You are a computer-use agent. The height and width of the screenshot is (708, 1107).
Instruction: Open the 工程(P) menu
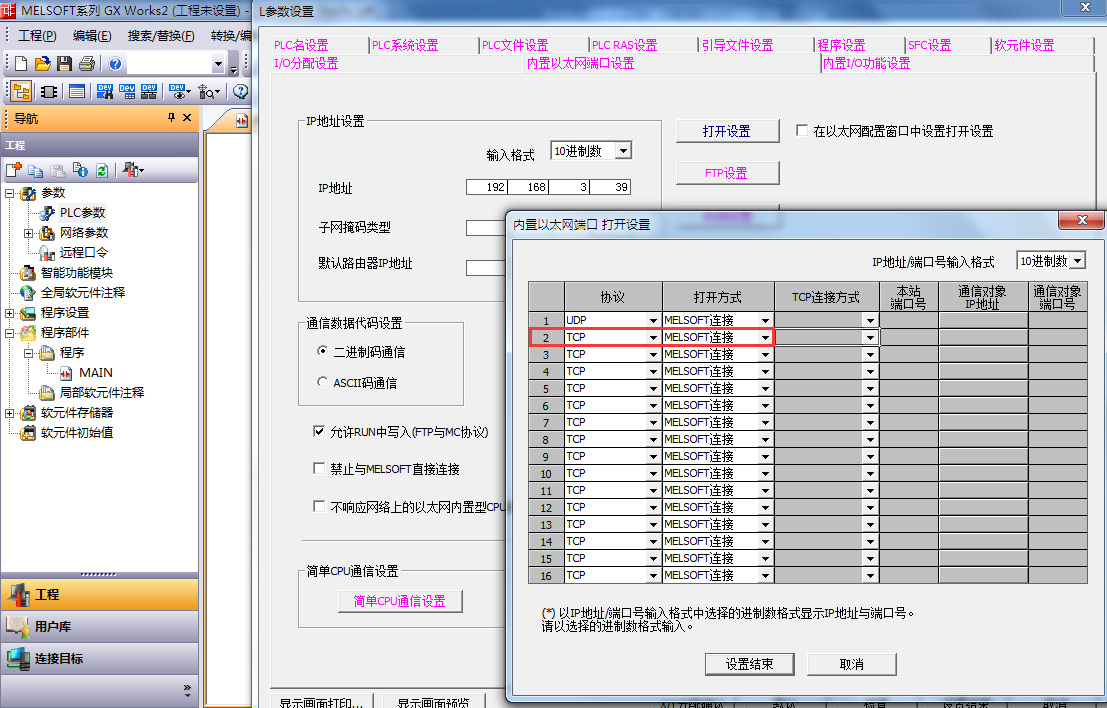(x=37, y=35)
